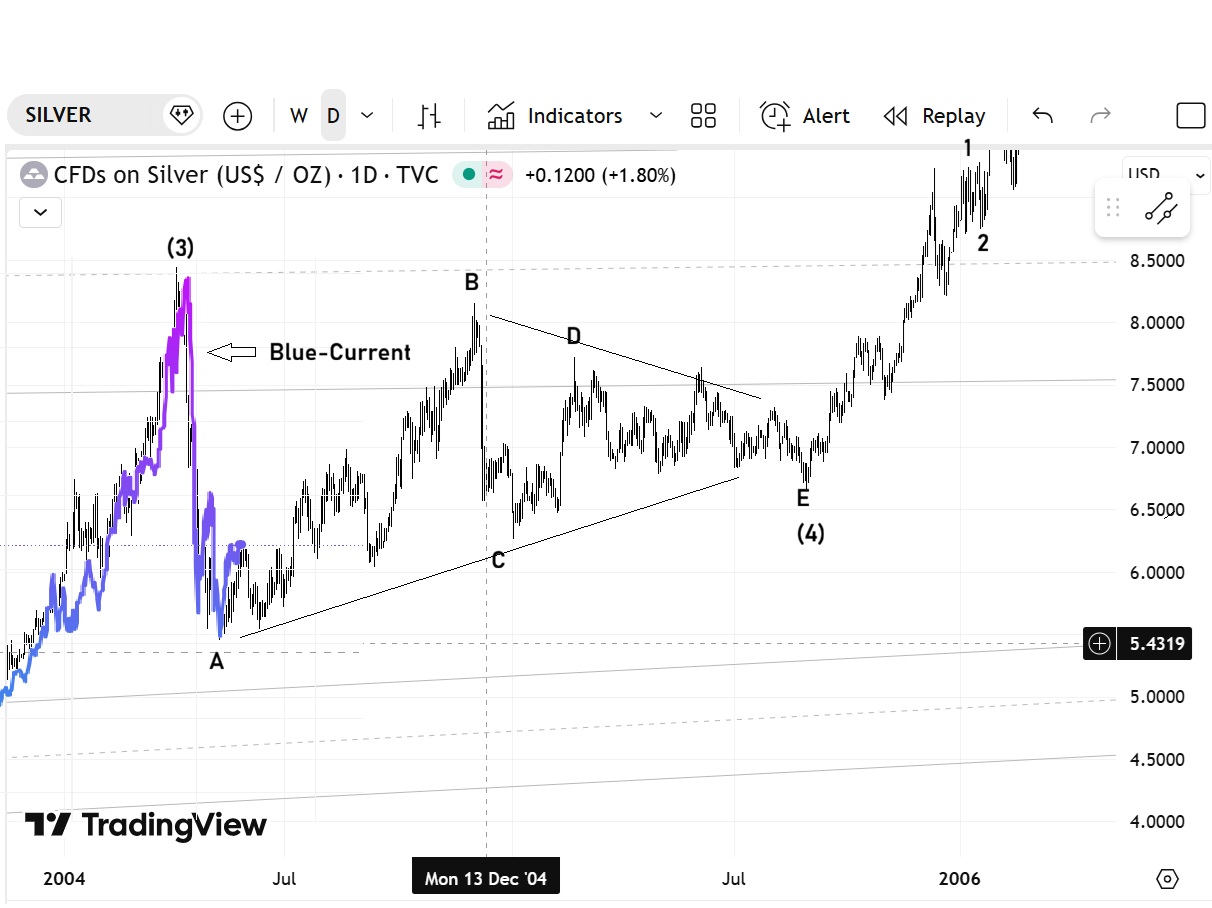Expand the timeframe interval dropdown
Image resolution: width=1212 pixels, height=908 pixels.
coord(367,116)
